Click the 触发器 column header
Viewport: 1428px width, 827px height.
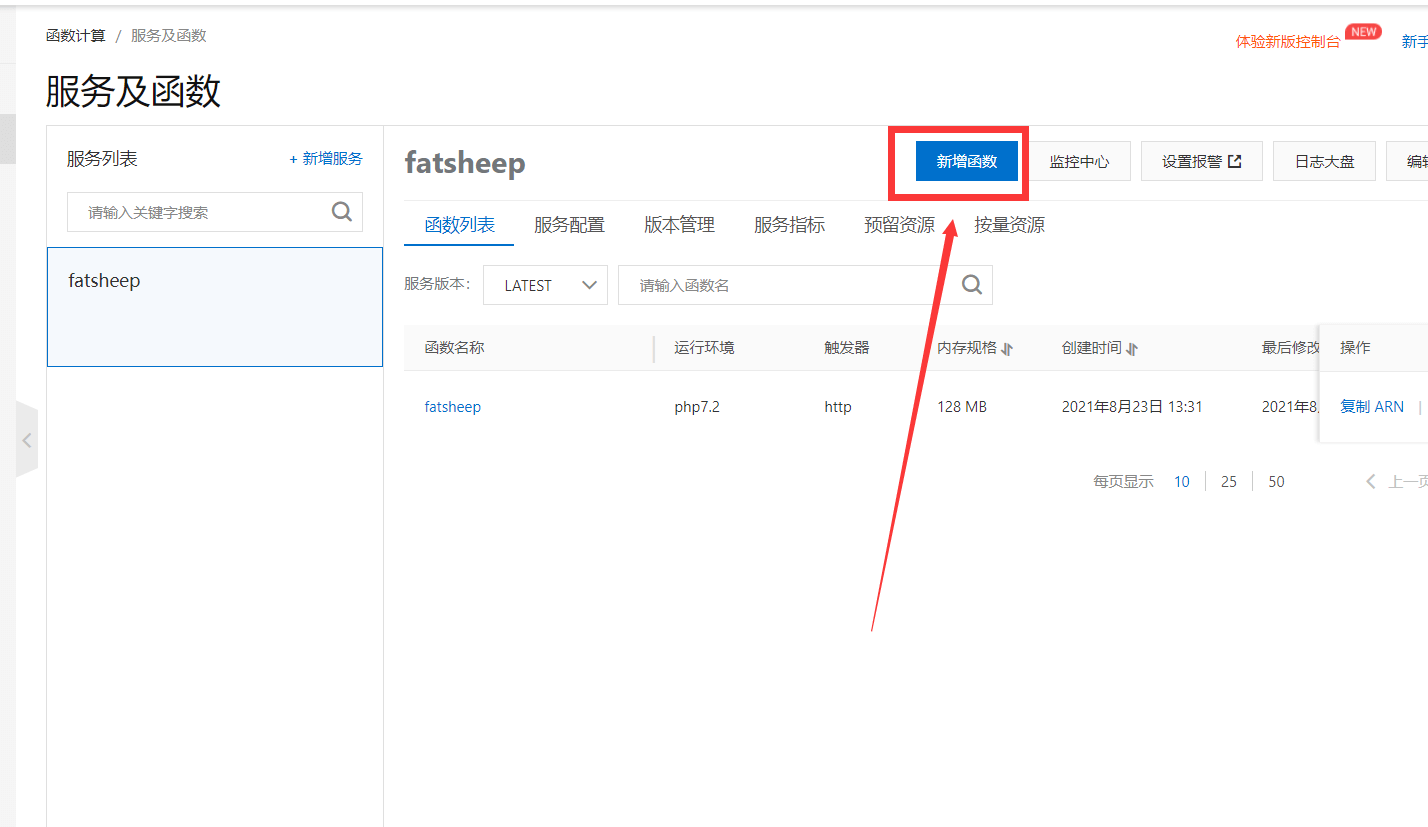[847, 348]
